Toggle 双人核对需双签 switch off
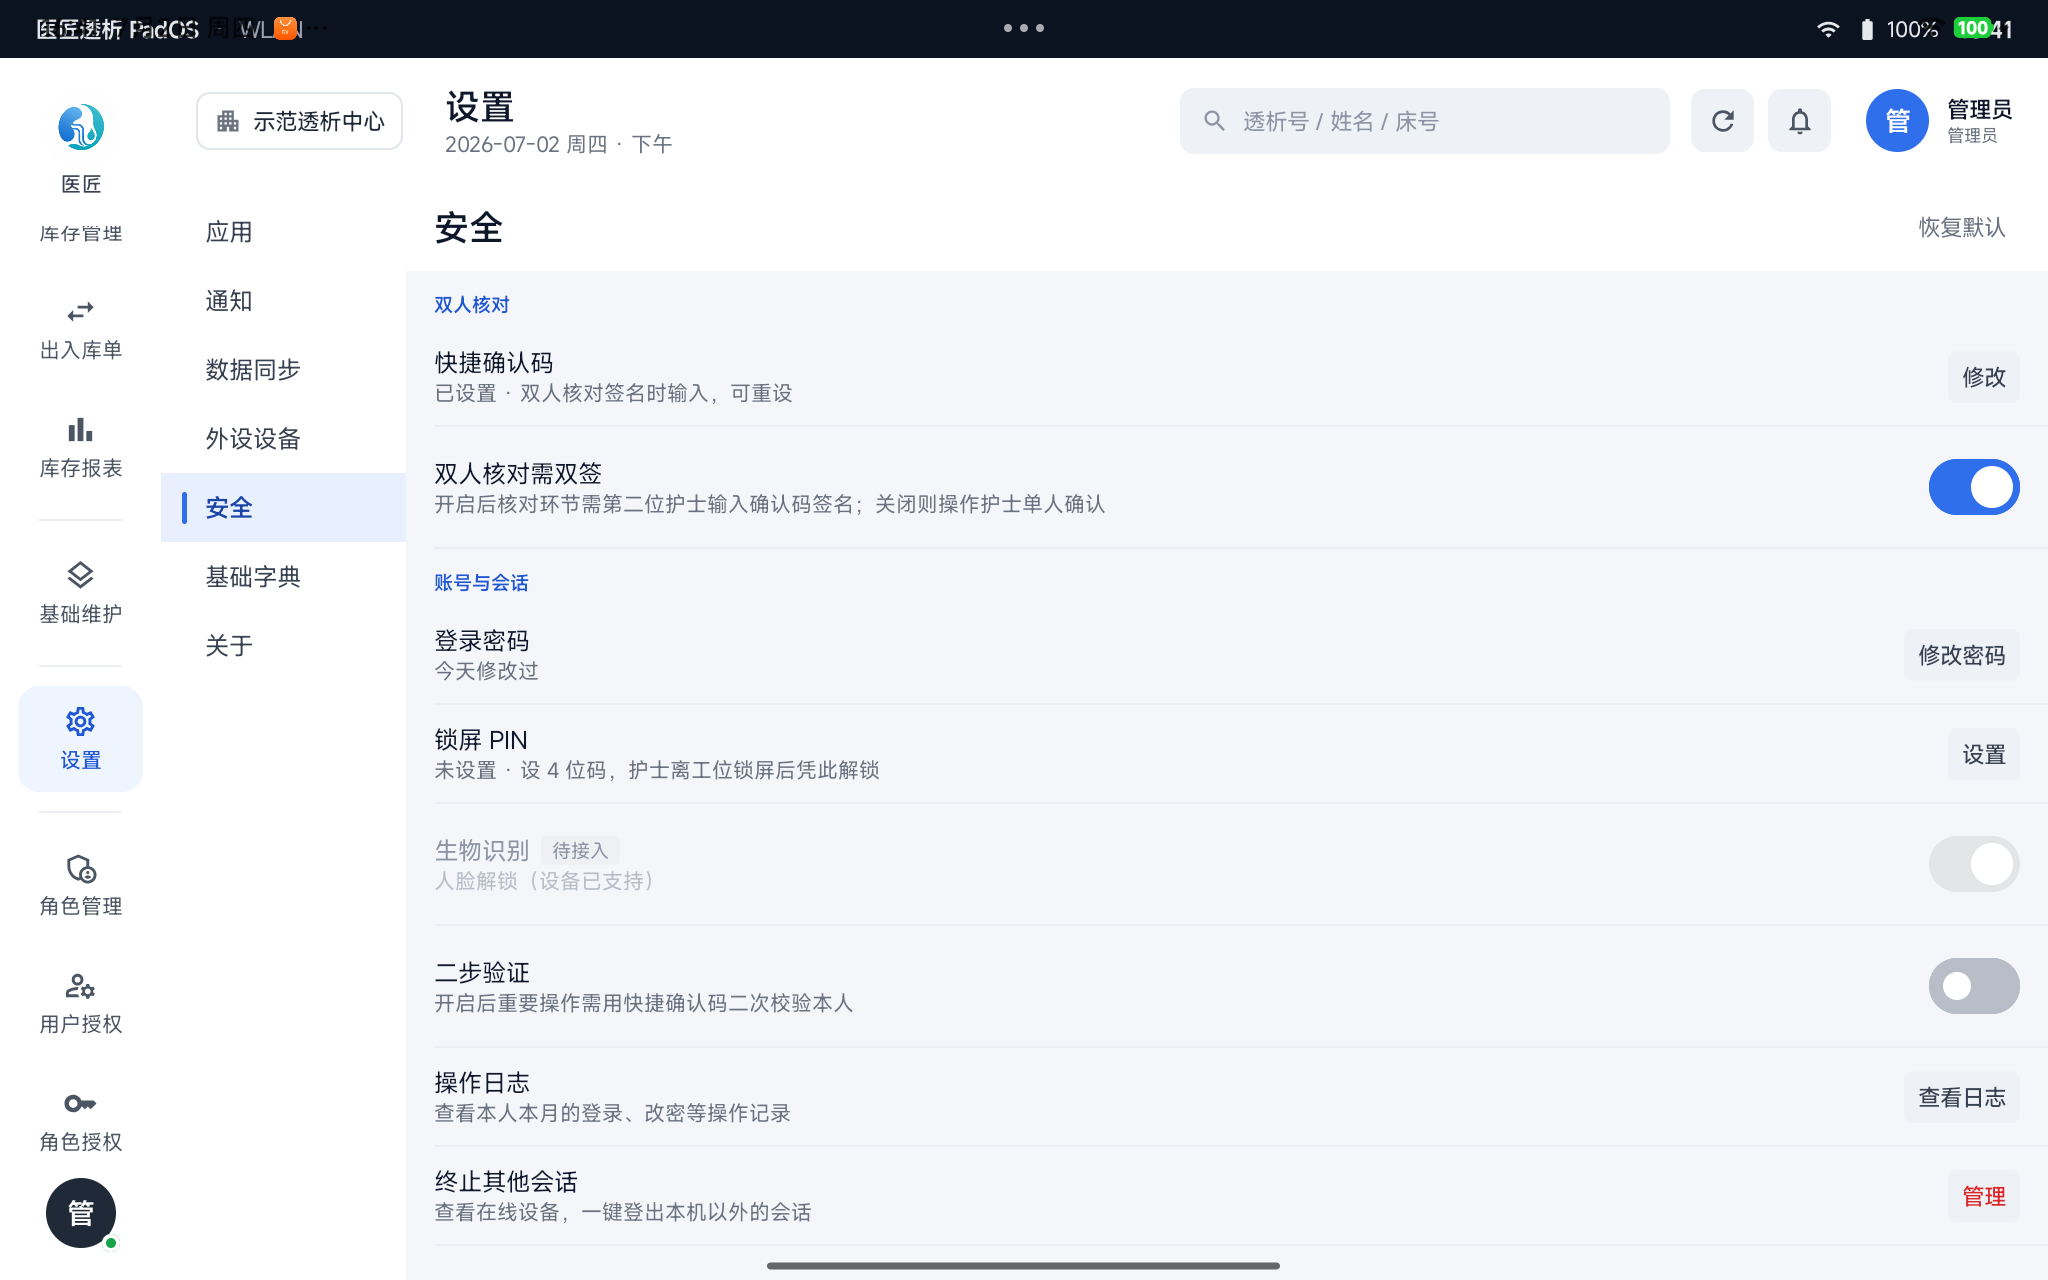 click(1973, 487)
